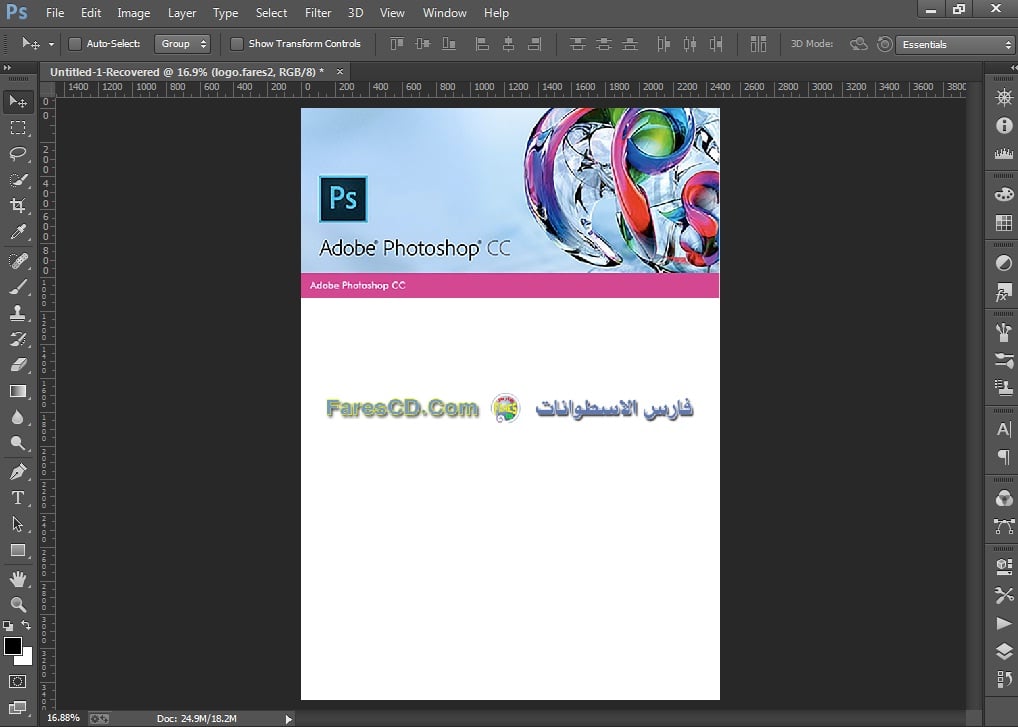Viewport: 1018px width, 727px height.
Task: Activate the Horizontal Type tool
Action: [18, 498]
